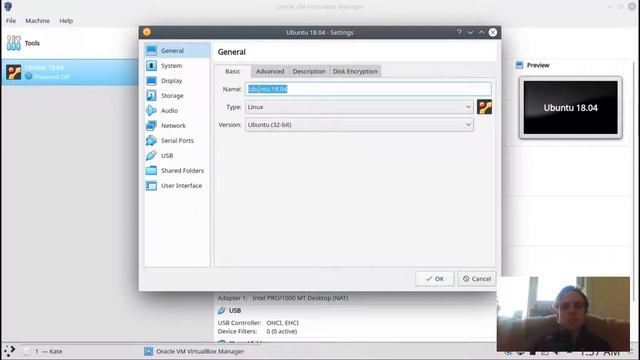
Task: Open the Serial Ports category icon
Action: click(151, 140)
